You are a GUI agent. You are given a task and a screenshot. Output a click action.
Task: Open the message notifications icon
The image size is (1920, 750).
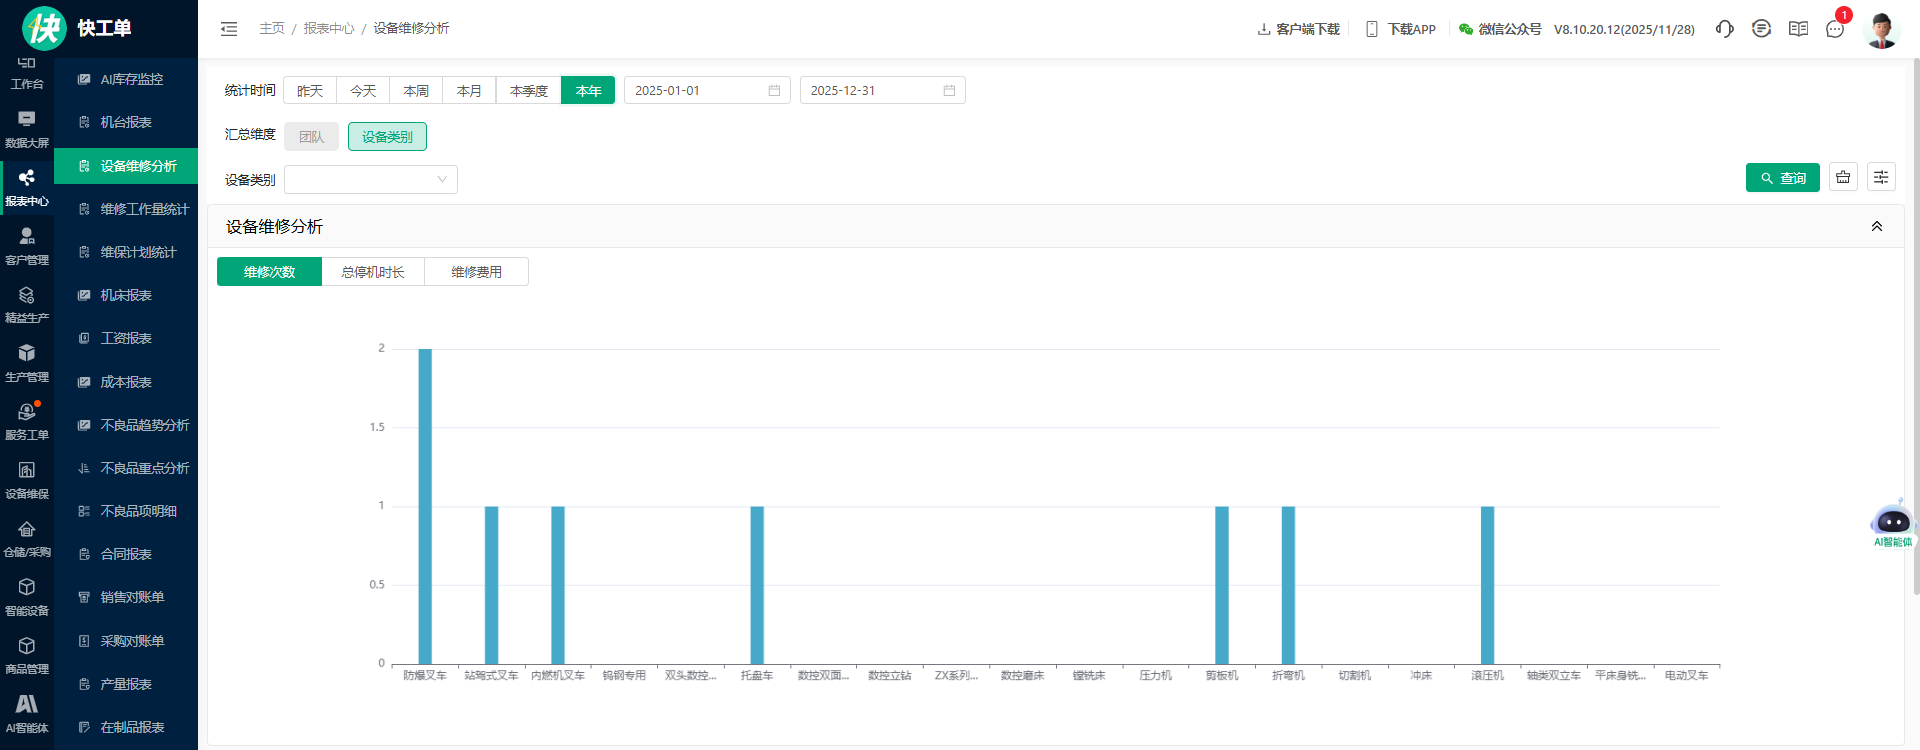1835,29
